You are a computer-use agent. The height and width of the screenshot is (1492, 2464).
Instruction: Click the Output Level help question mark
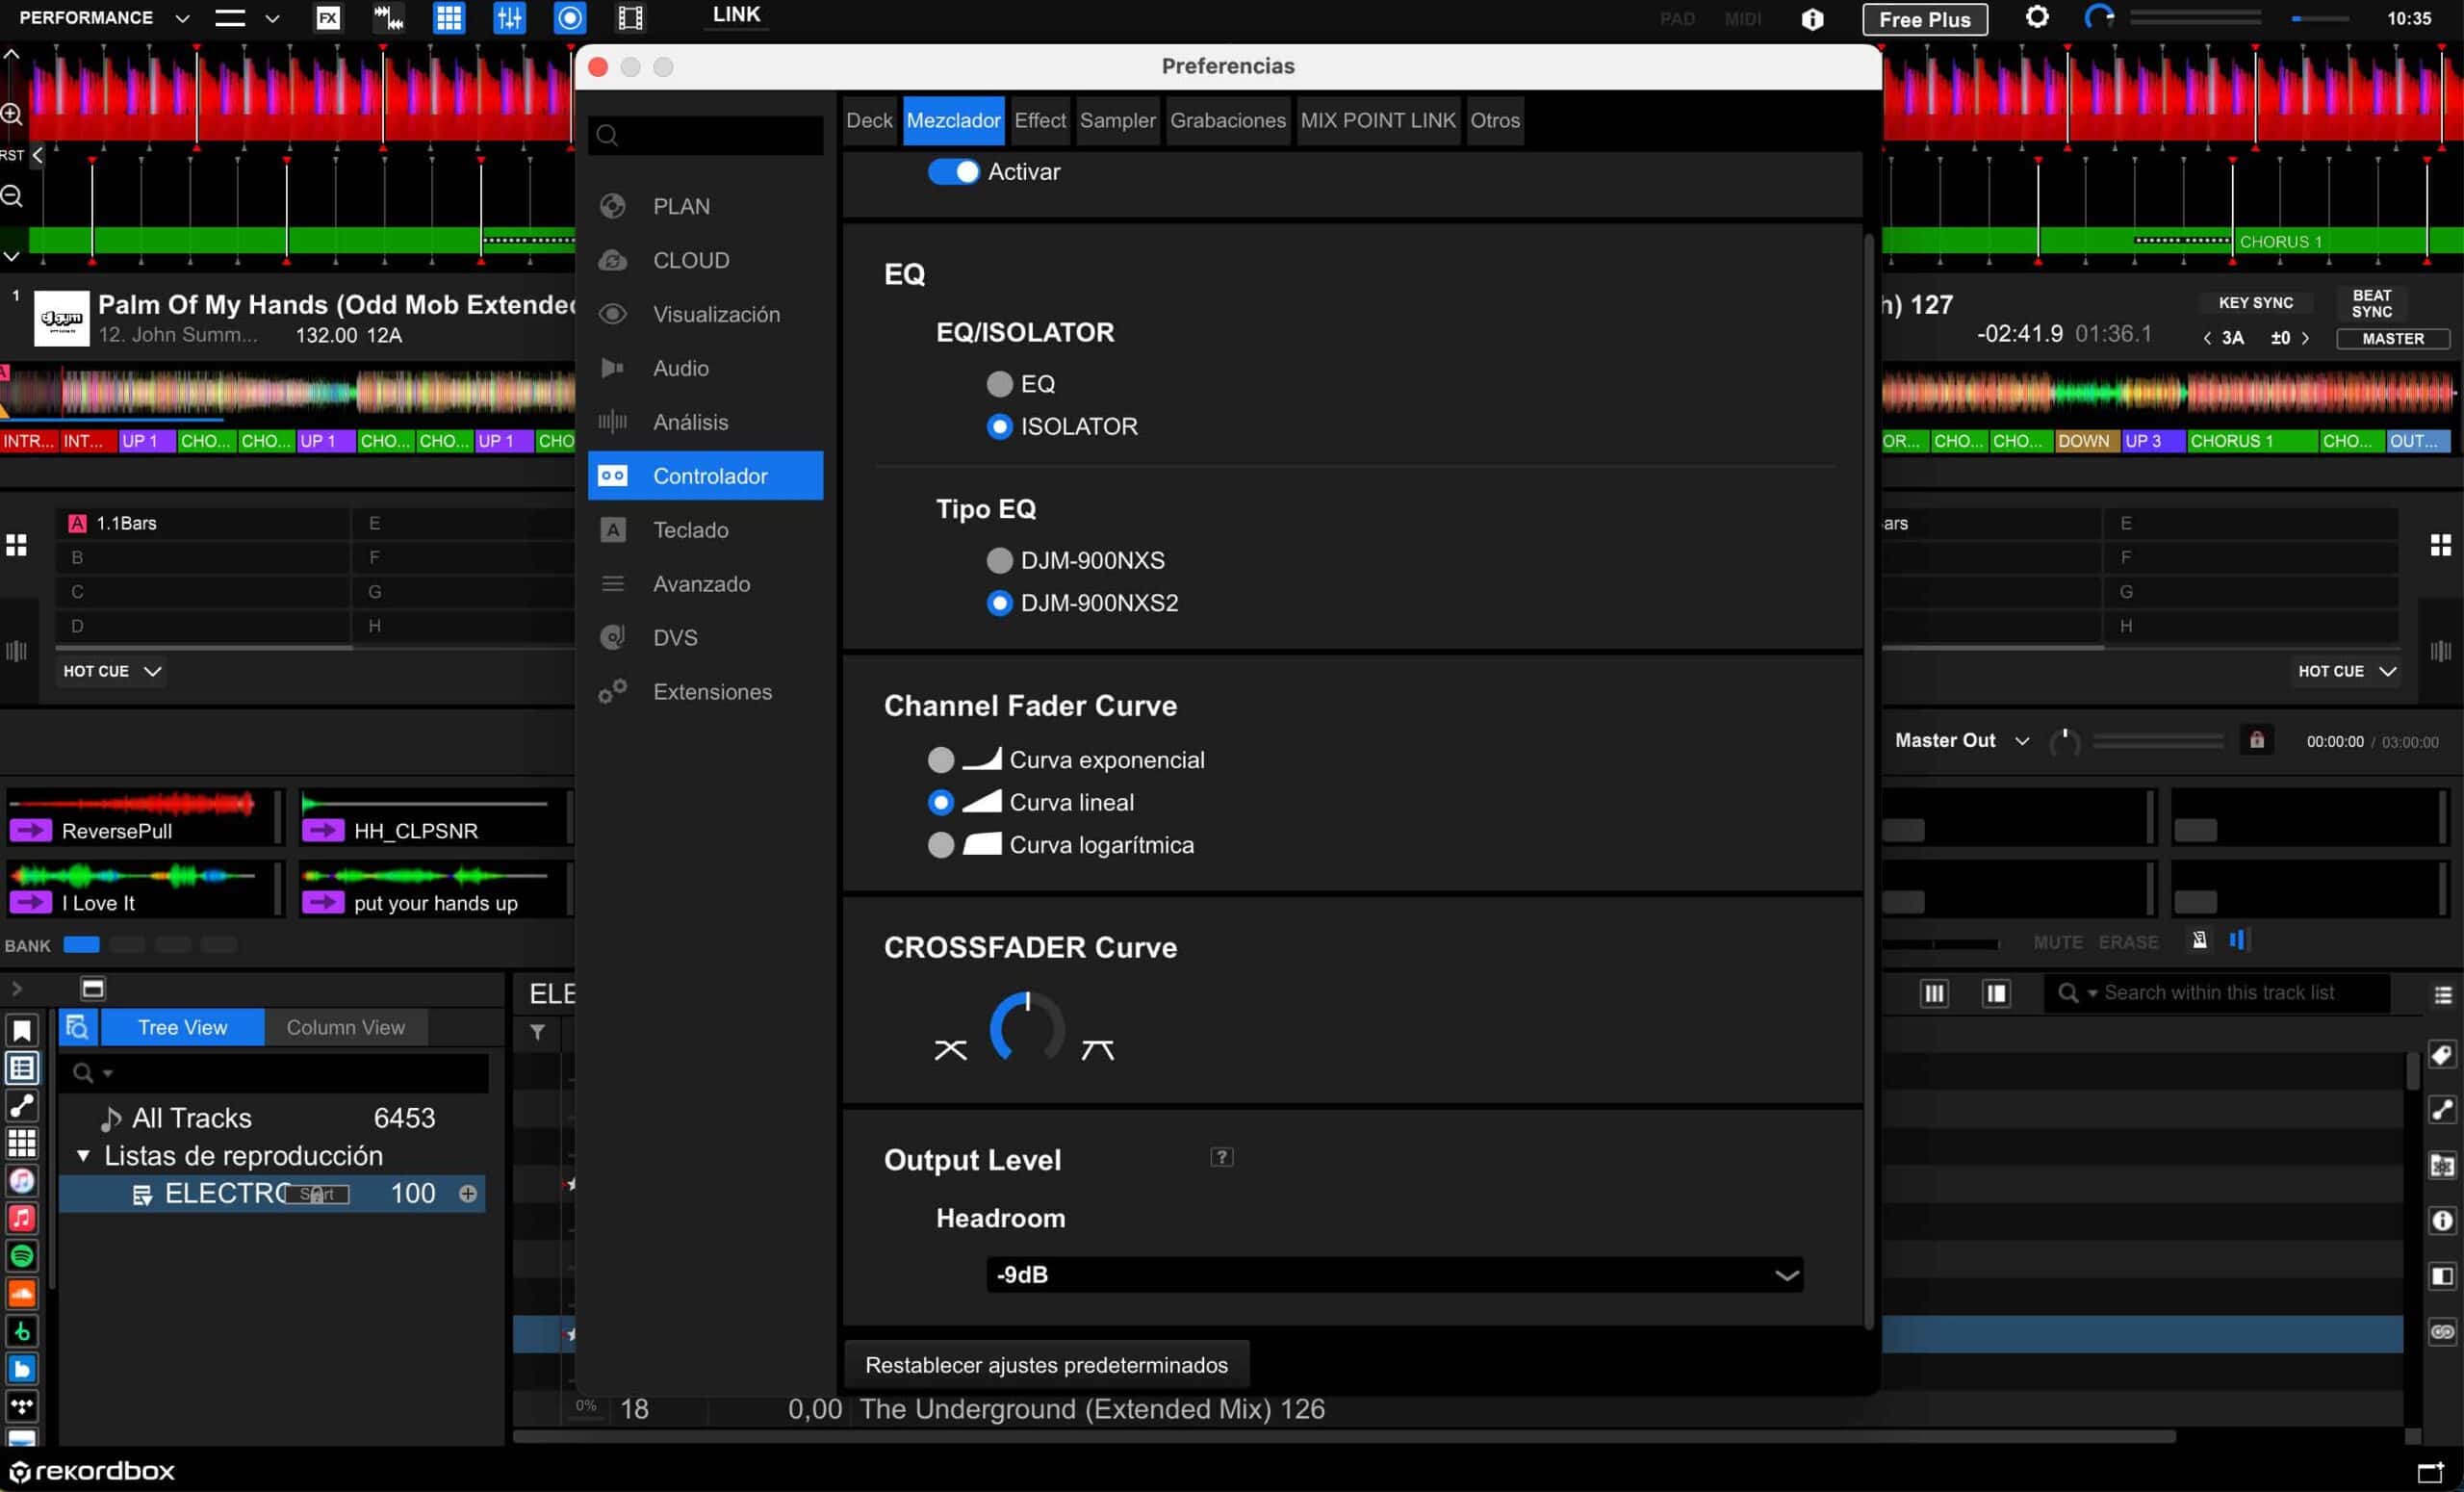coord(1221,1157)
